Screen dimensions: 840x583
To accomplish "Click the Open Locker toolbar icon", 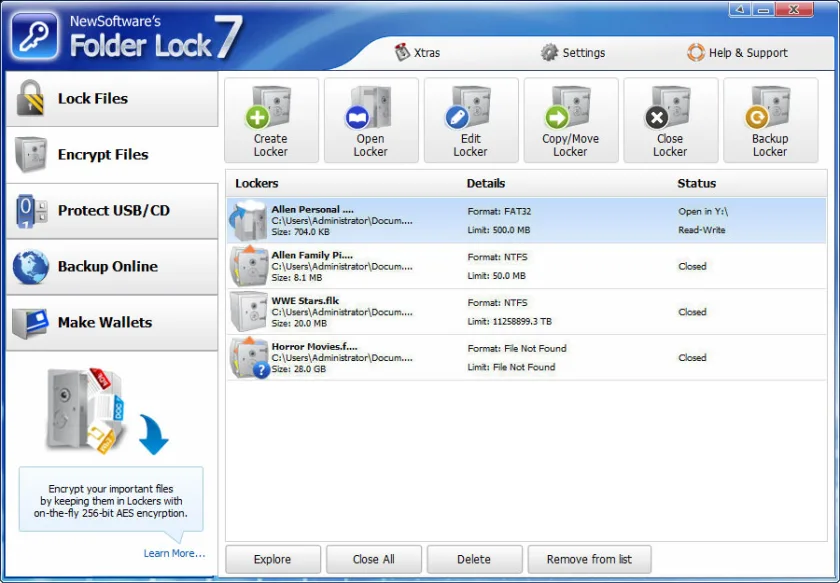I will click(369, 107).
